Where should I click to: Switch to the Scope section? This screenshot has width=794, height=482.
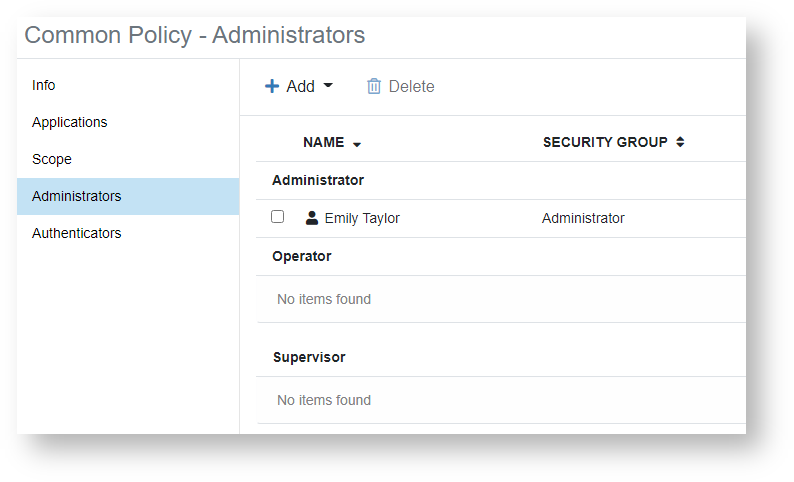[52, 160]
